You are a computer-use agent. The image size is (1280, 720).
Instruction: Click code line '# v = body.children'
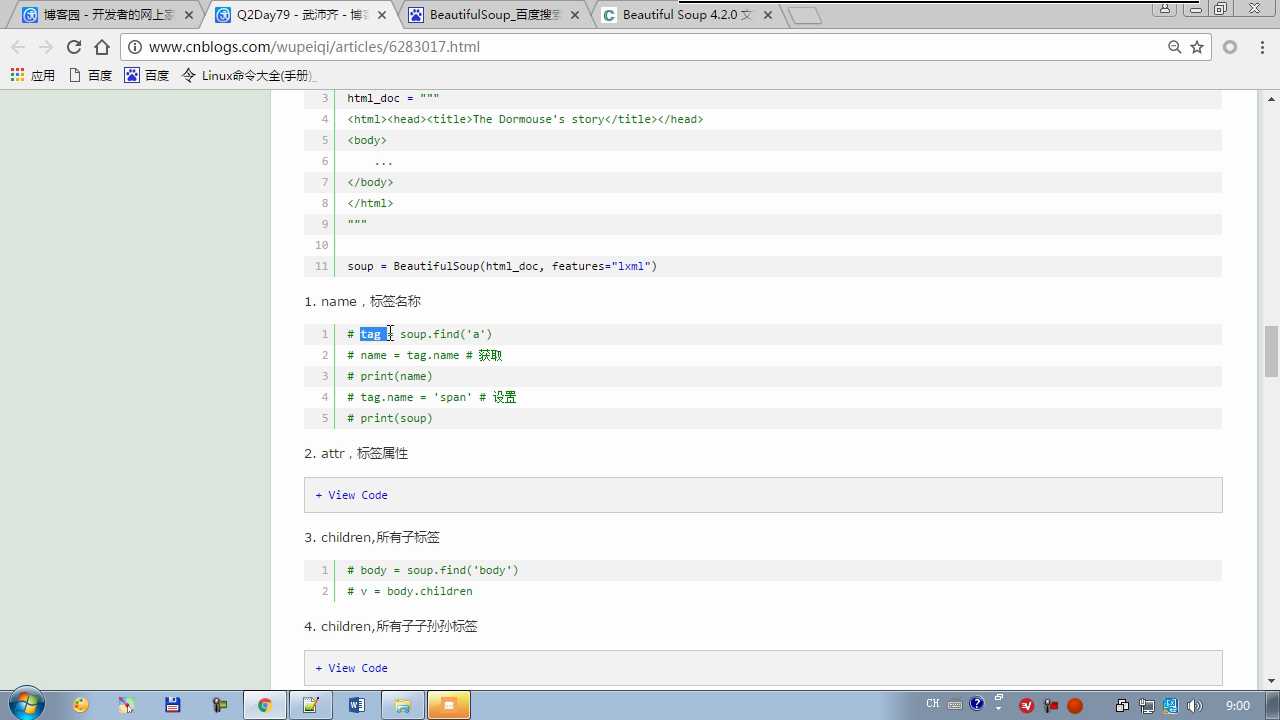coord(410,591)
